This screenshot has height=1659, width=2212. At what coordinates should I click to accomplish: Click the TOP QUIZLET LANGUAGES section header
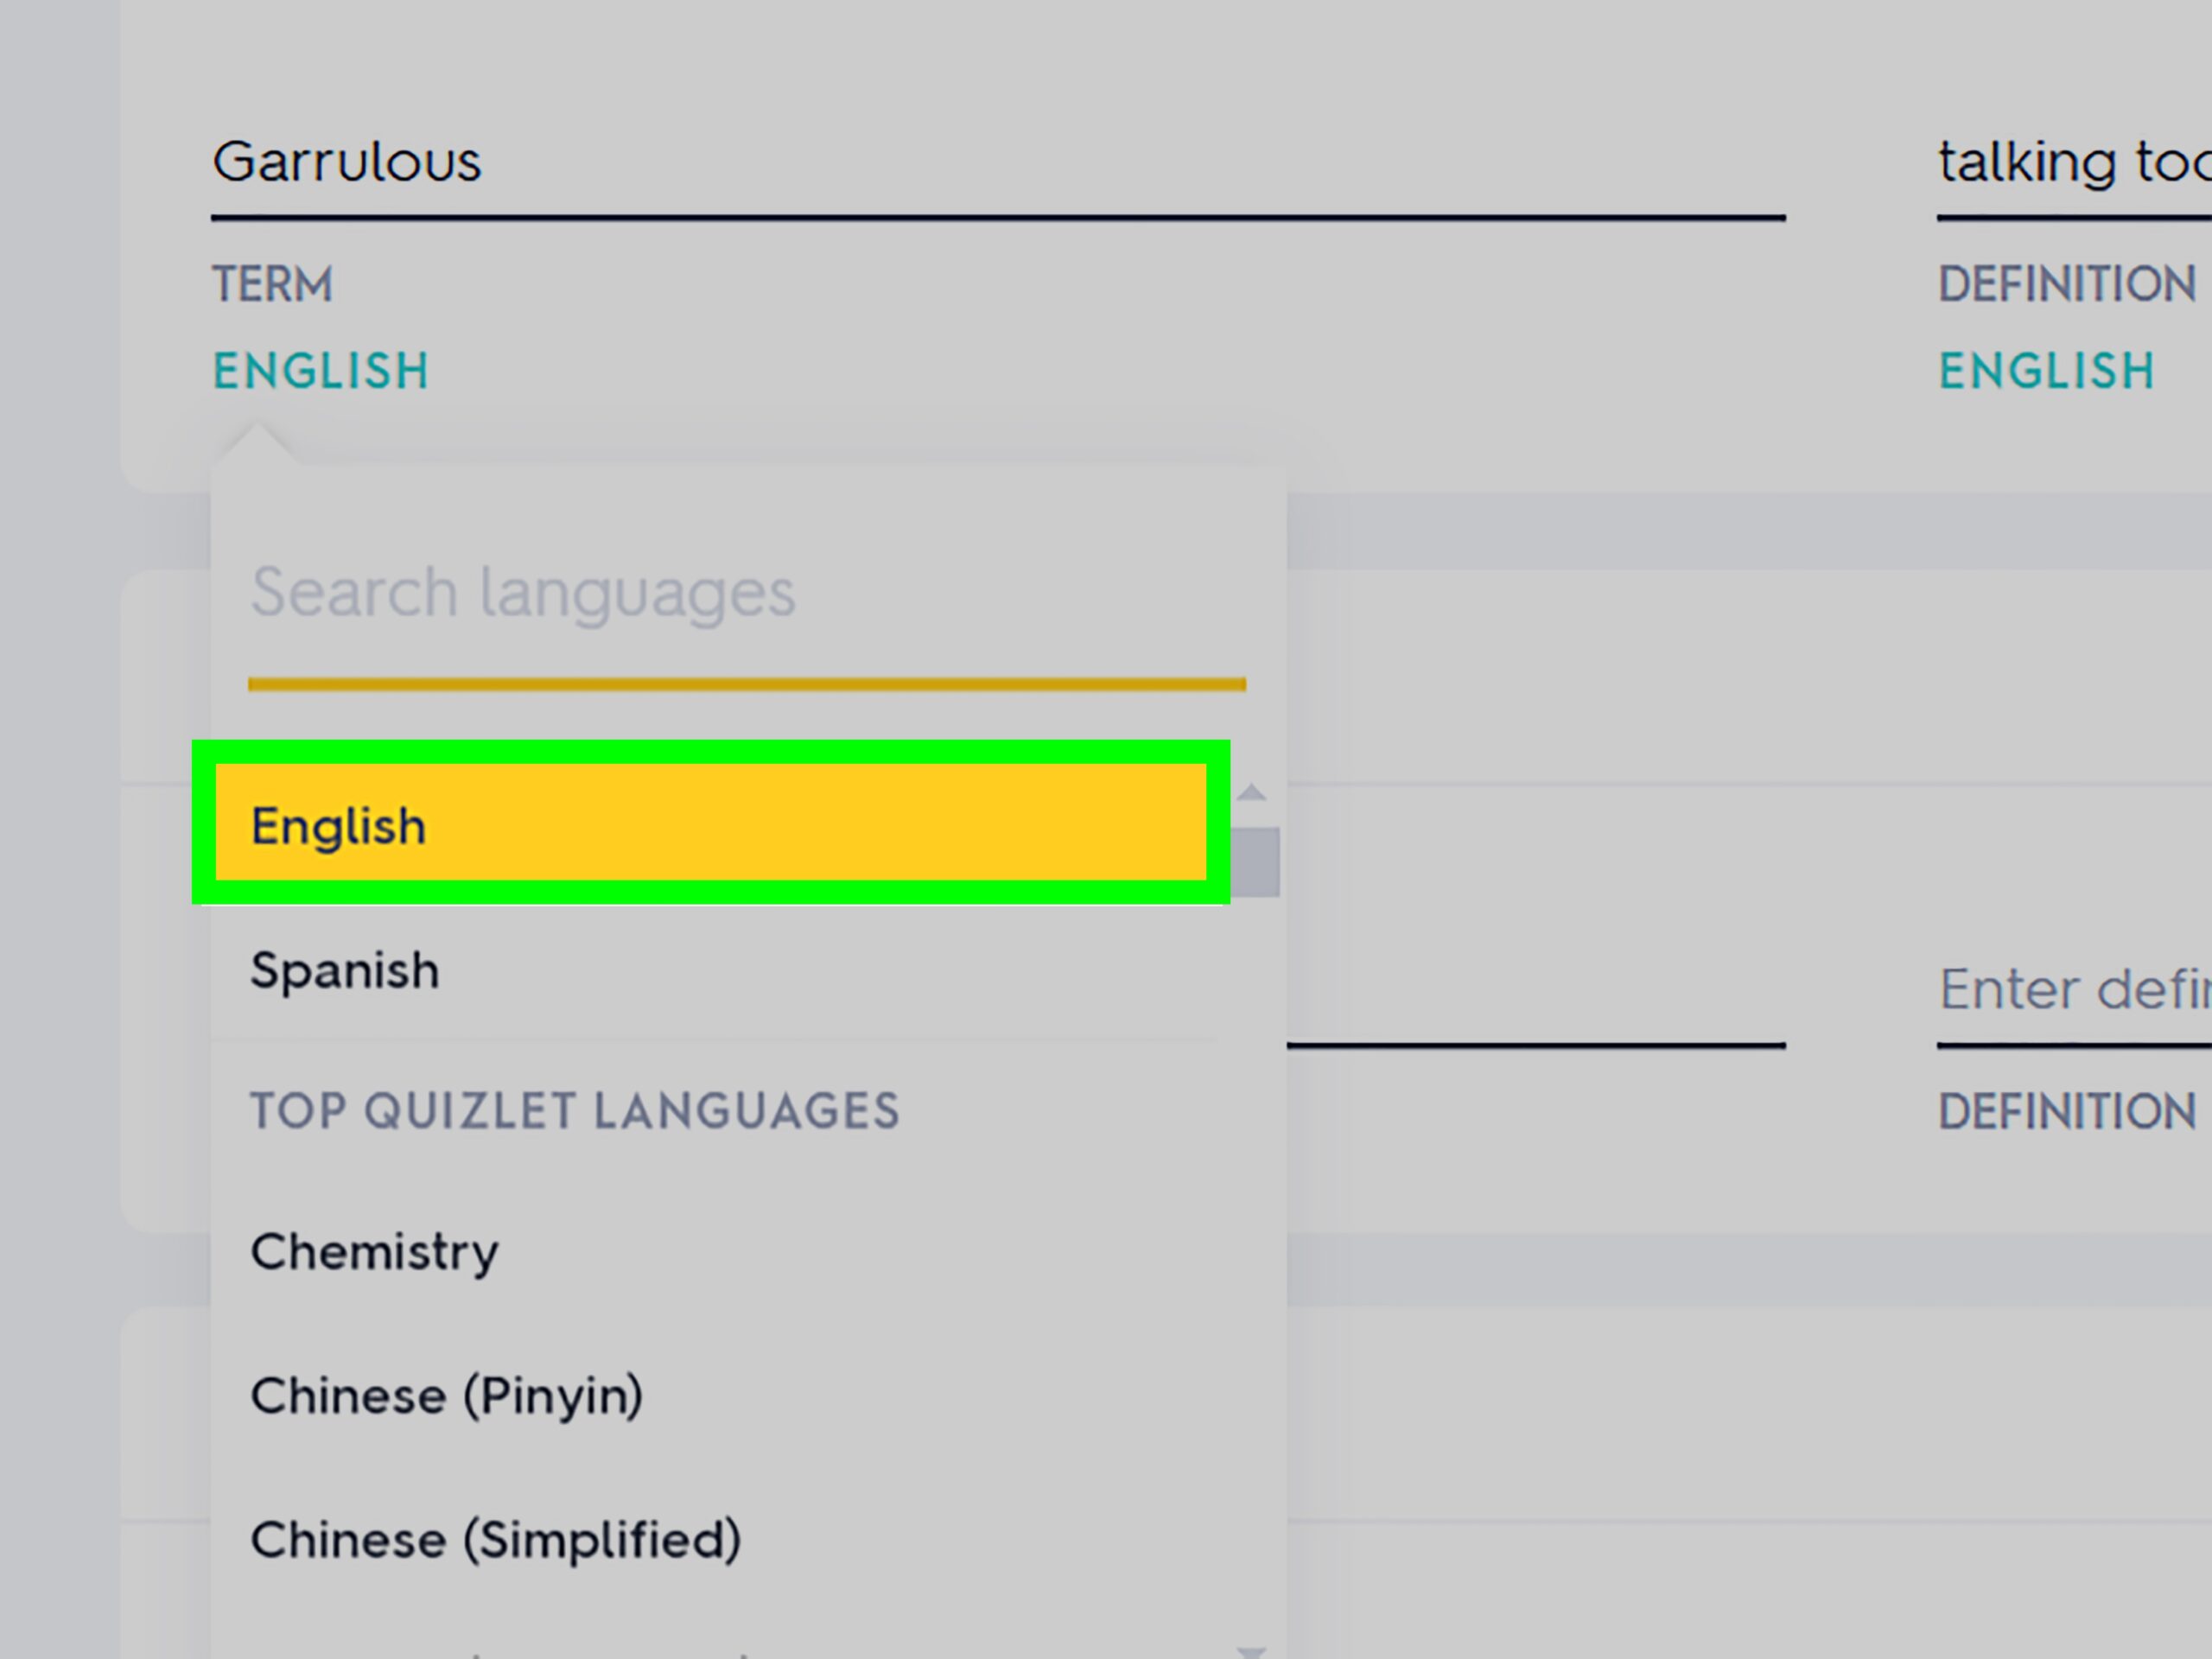573,1110
